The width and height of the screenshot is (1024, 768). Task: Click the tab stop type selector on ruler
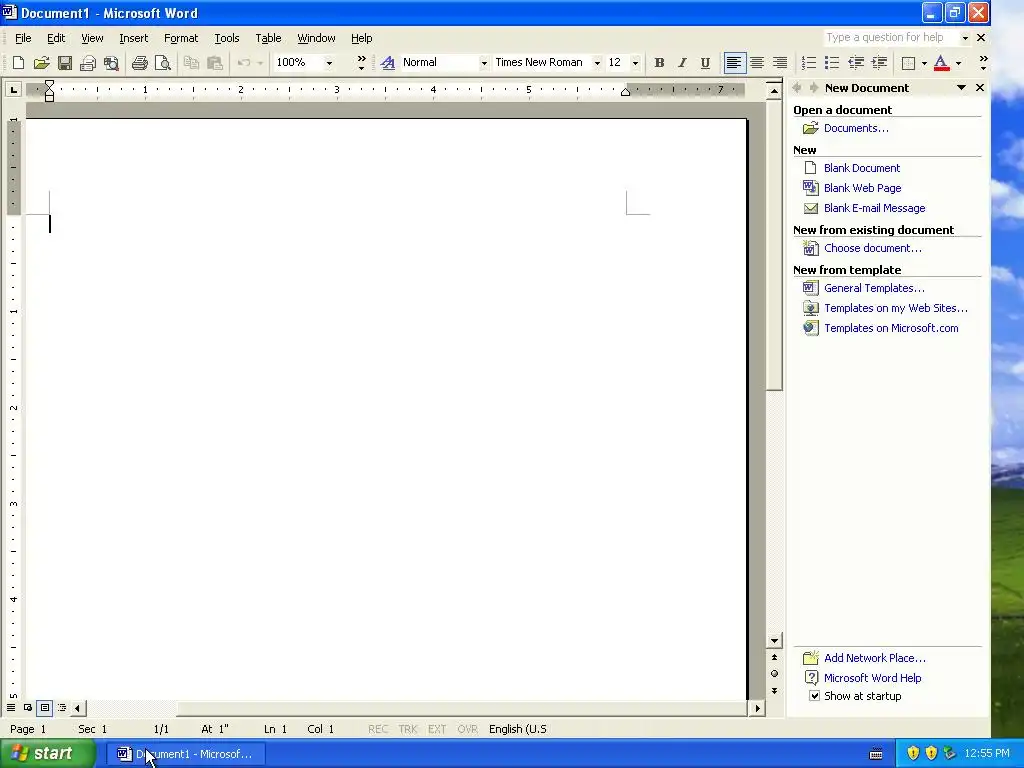[13, 89]
